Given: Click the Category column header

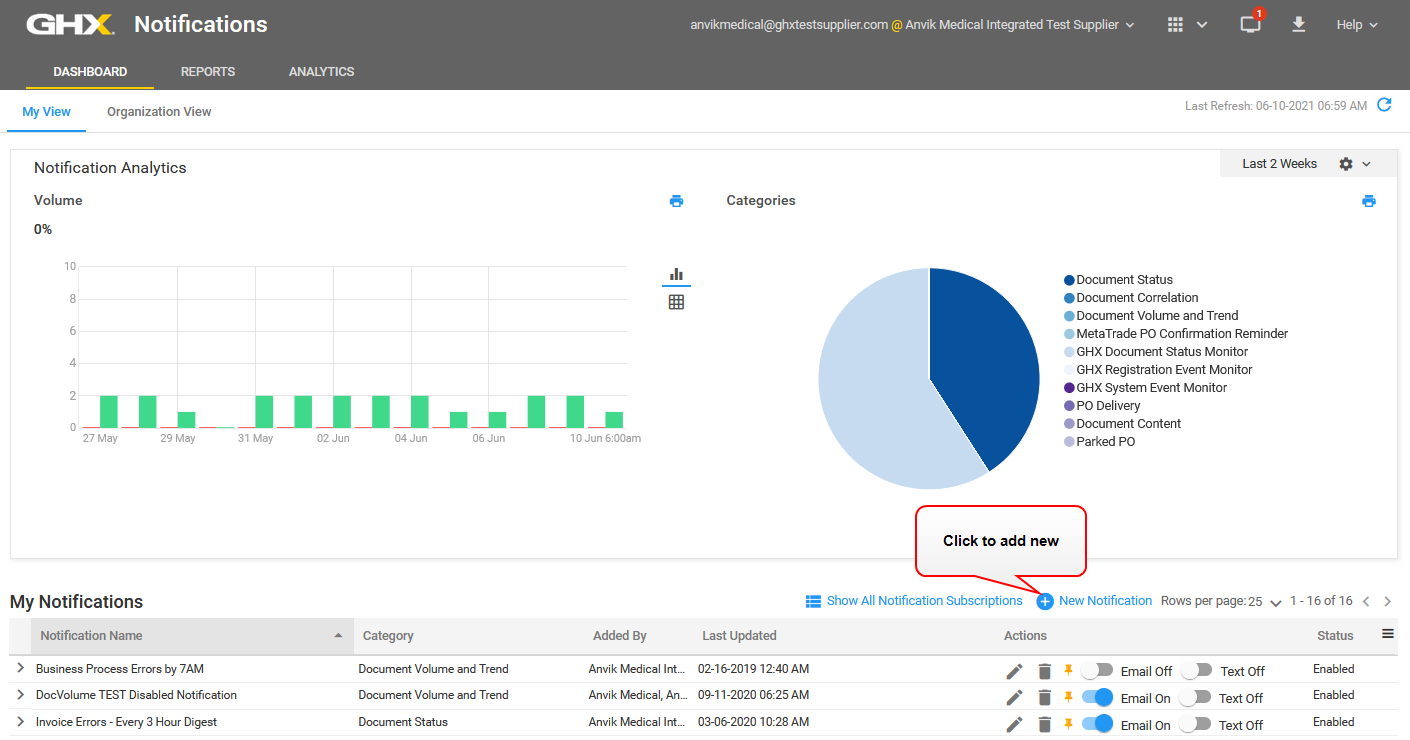Looking at the screenshot, I should (388, 636).
